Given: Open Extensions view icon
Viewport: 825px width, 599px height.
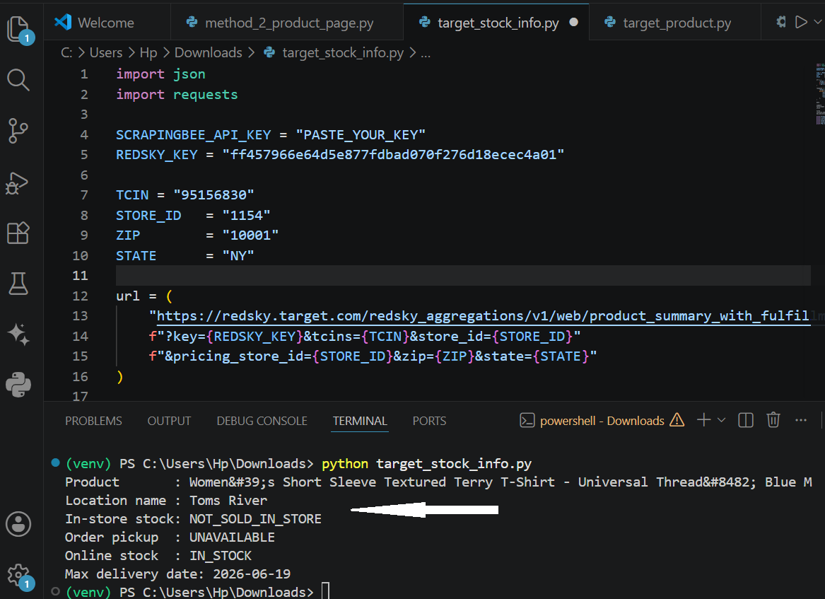Looking at the screenshot, I should [18, 233].
